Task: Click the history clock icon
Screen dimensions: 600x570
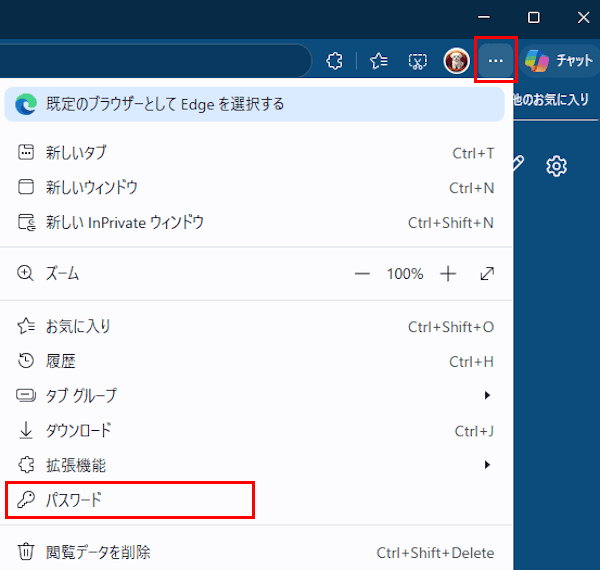Action: click(x=26, y=361)
